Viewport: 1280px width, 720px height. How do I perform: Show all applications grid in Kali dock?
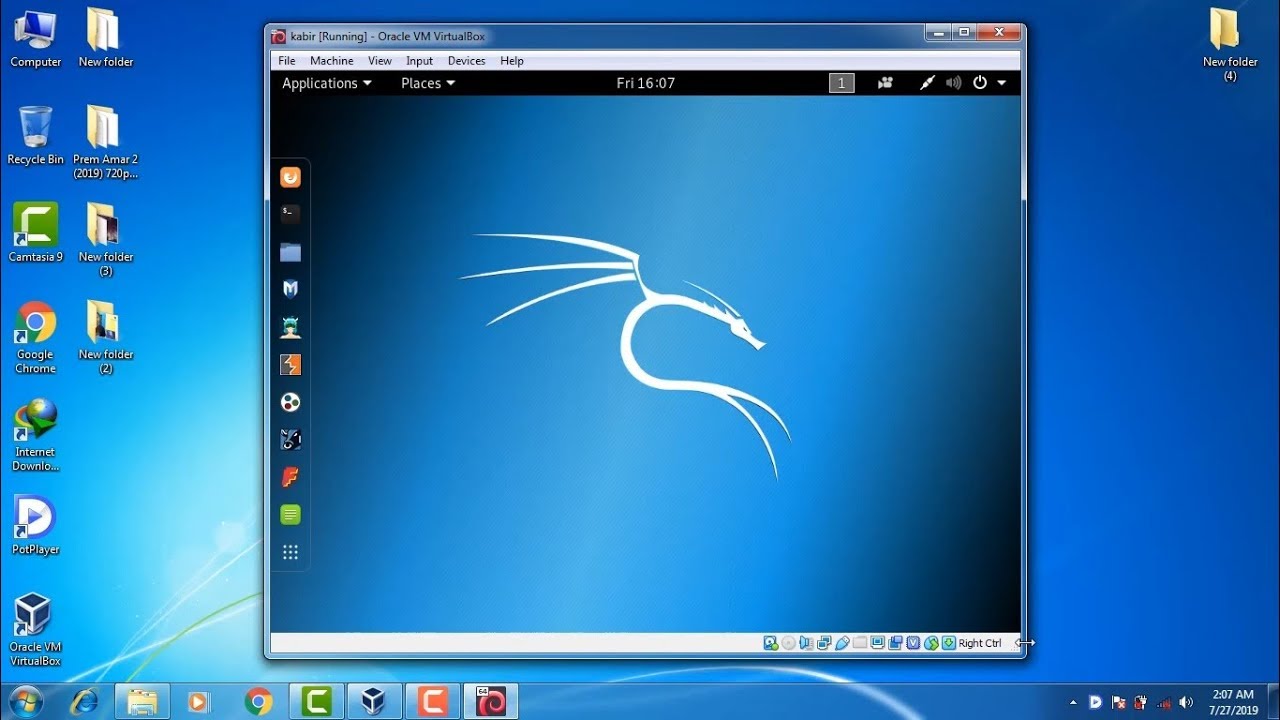290,552
